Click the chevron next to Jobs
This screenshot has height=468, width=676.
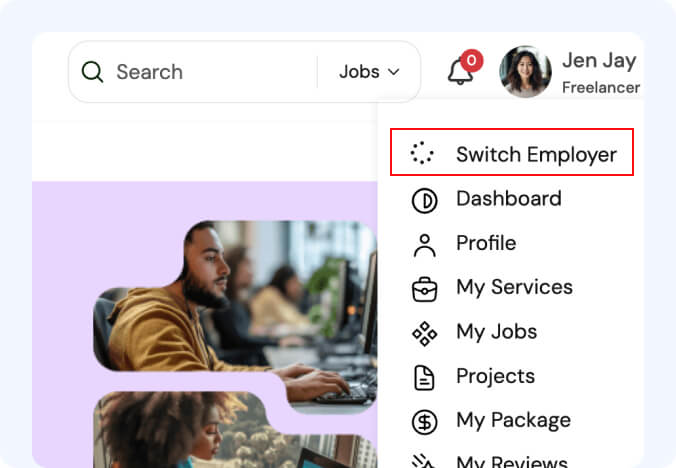coord(394,72)
